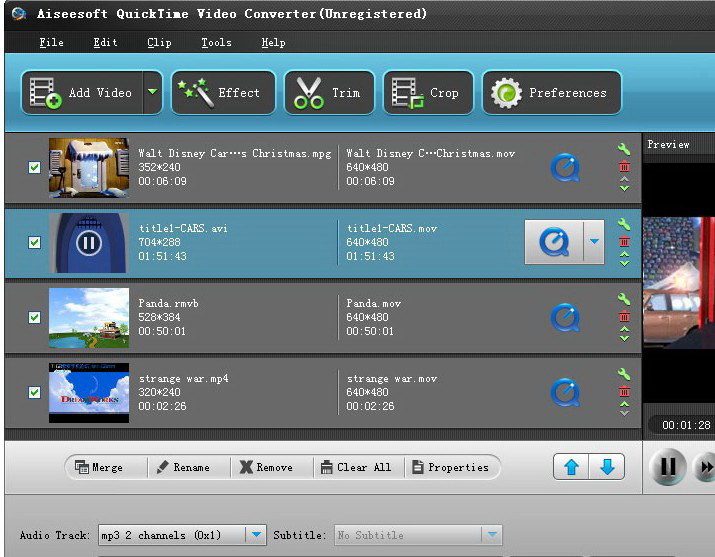
Task: Click QuickTime profile icon for strange war row
Action: pyautogui.click(x=565, y=392)
